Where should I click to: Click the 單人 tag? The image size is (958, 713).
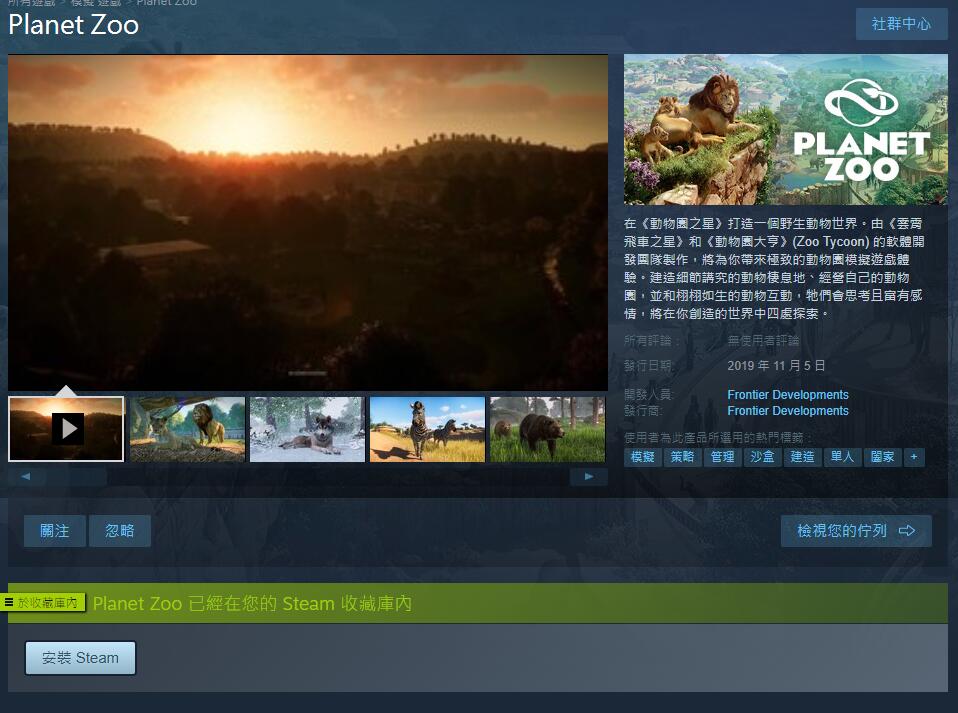(843, 457)
